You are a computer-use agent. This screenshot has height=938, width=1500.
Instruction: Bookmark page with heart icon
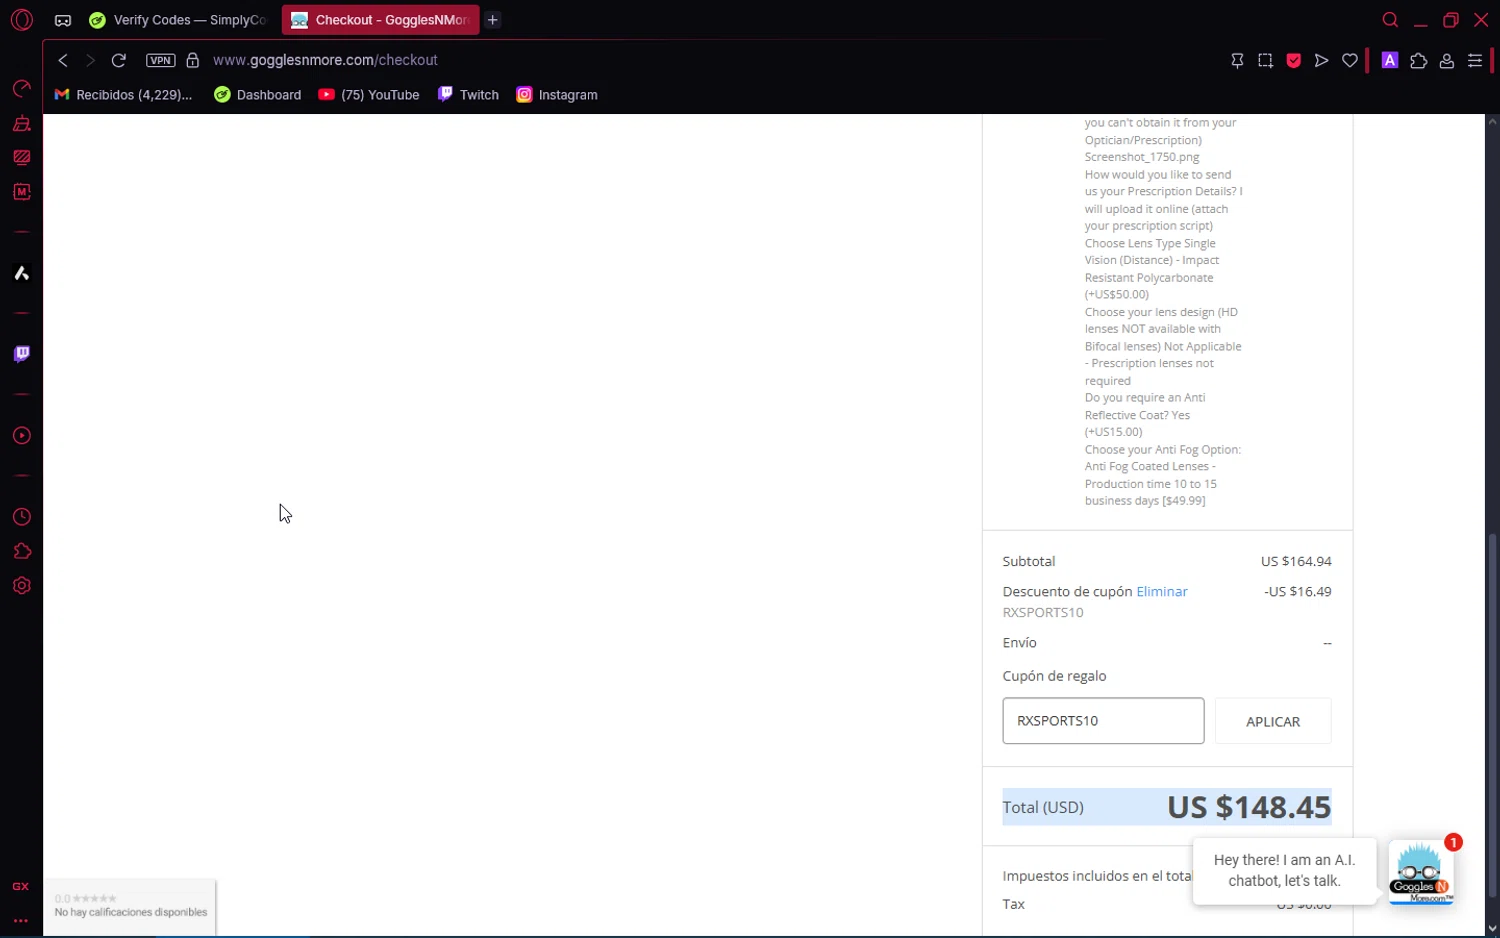click(1350, 61)
